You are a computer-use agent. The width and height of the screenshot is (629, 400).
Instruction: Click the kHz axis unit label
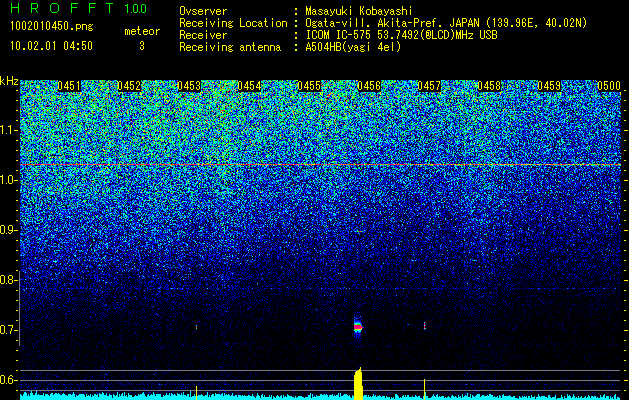9,81
